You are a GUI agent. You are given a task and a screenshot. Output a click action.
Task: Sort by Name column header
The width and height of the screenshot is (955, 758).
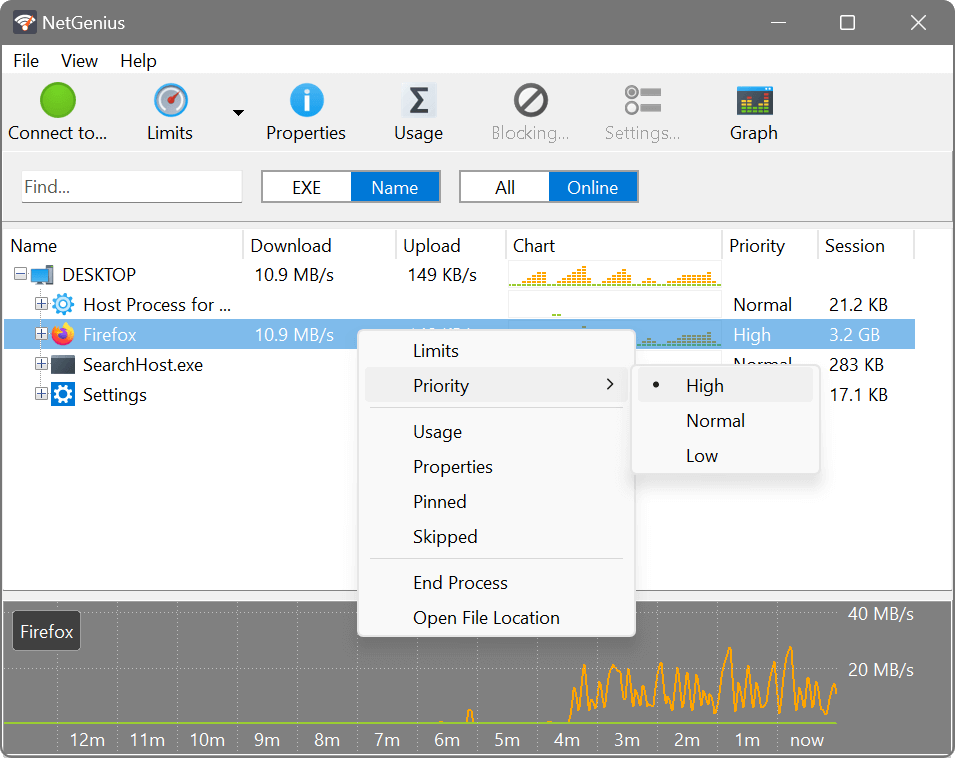tap(122, 246)
